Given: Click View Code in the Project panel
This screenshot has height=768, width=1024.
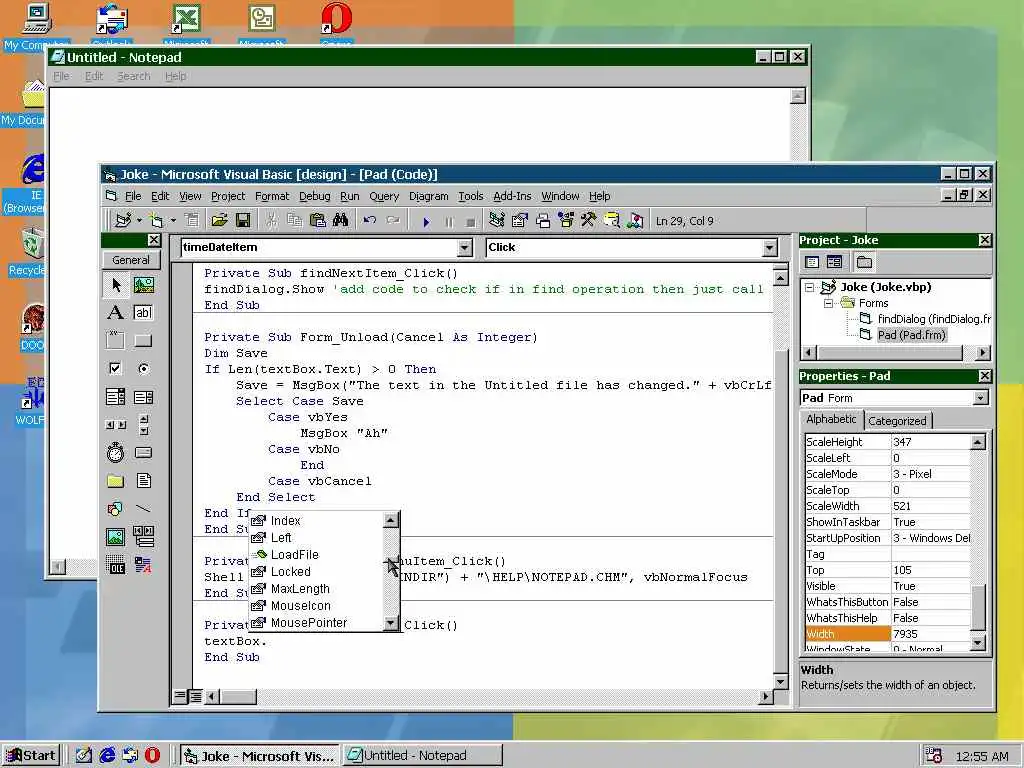Looking at the screenshot, I should pyautogui.click(x=812, y=262).
